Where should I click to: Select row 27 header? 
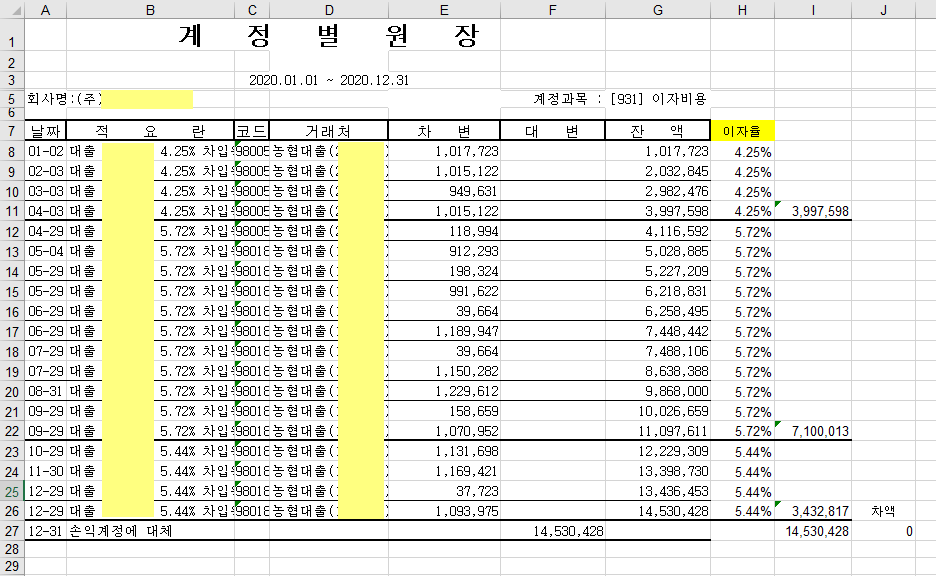[12, 531]
